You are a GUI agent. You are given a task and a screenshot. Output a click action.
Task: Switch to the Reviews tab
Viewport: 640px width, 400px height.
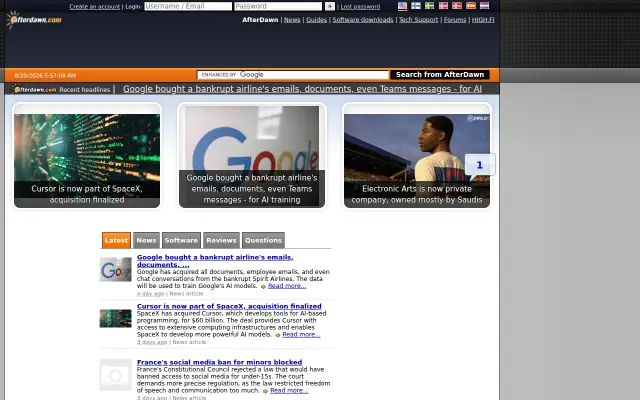pos(221,240)
